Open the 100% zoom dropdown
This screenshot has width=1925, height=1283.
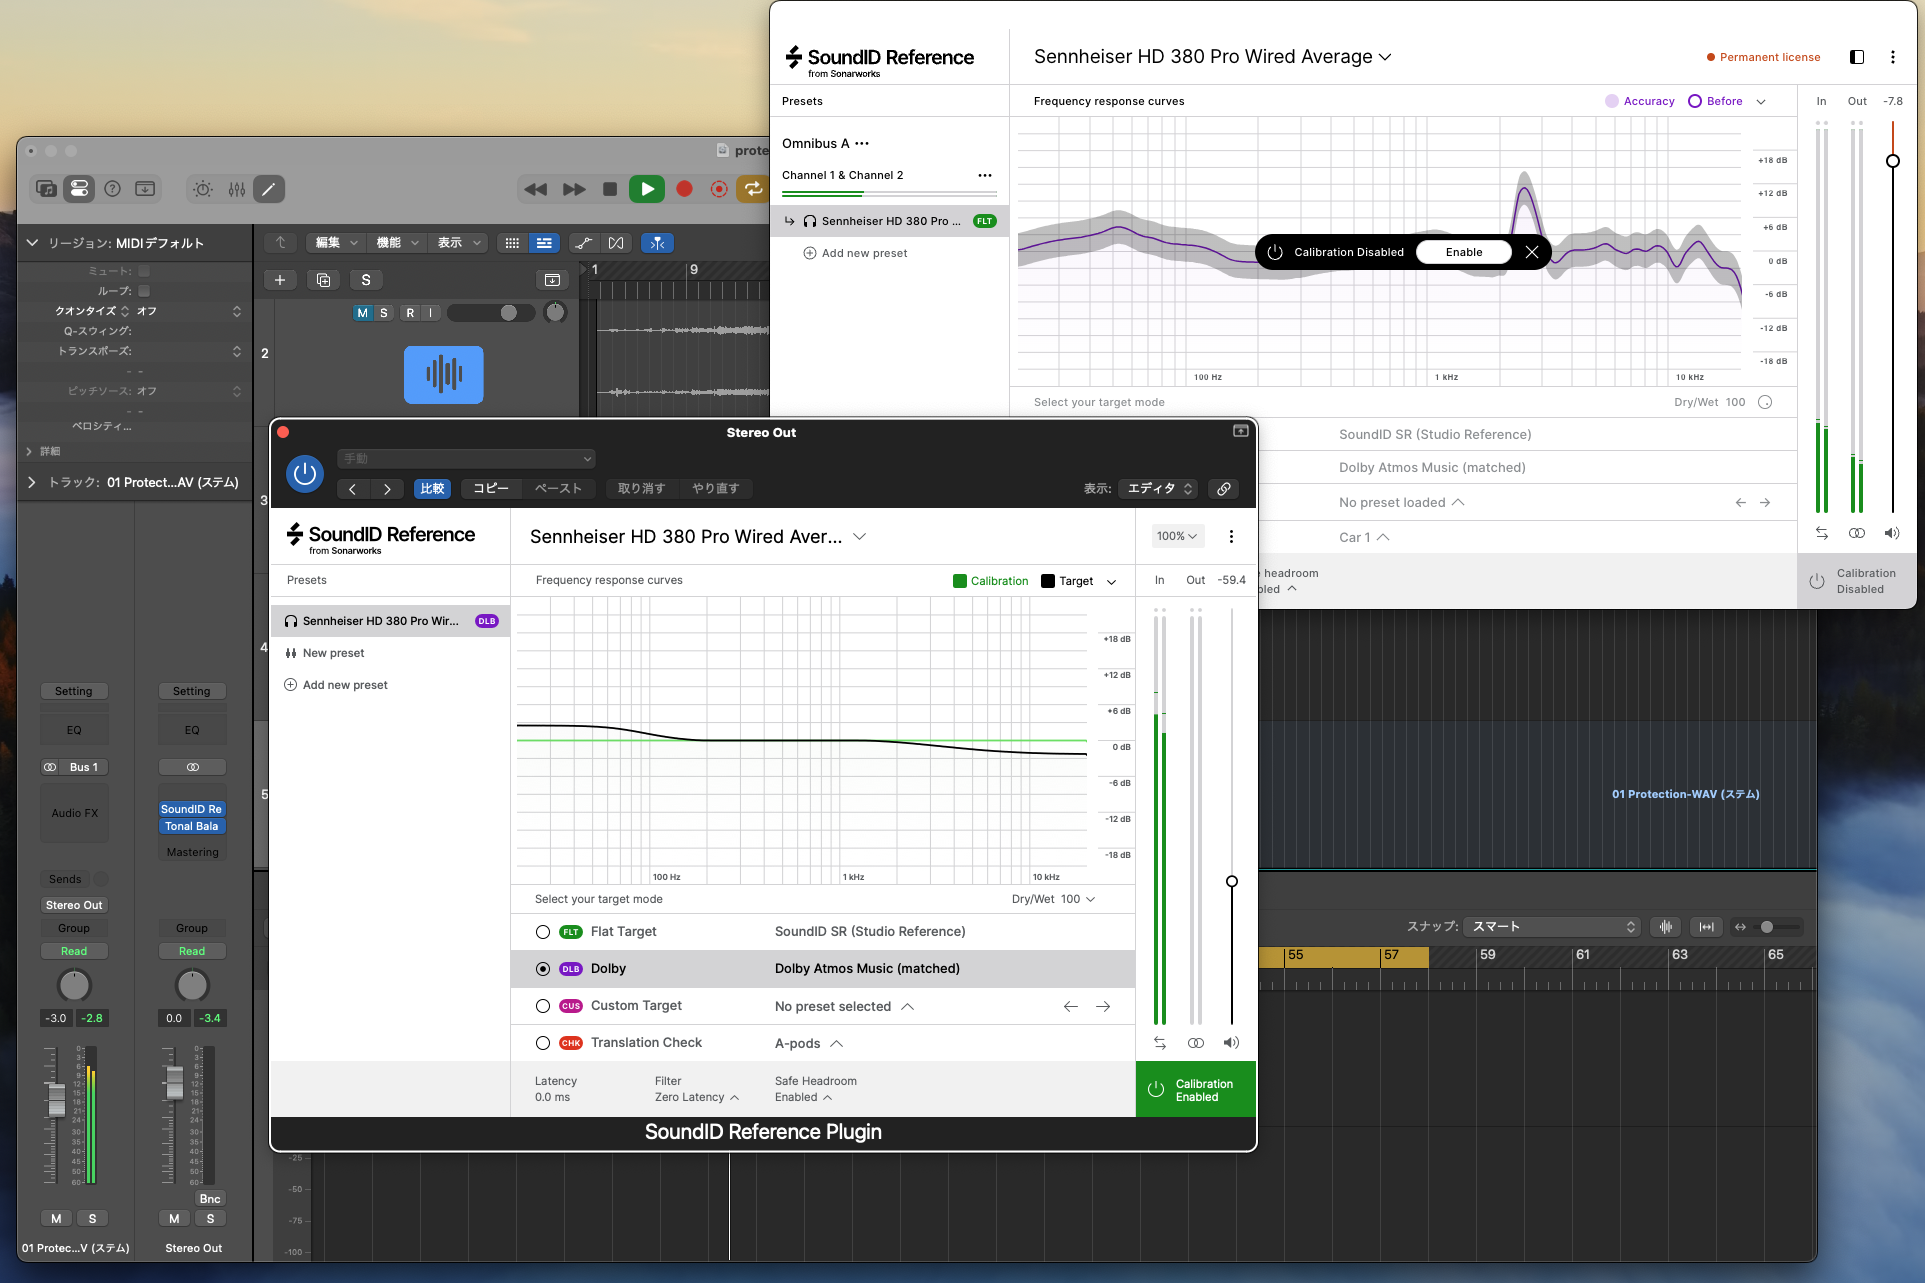click(1177, 537)
